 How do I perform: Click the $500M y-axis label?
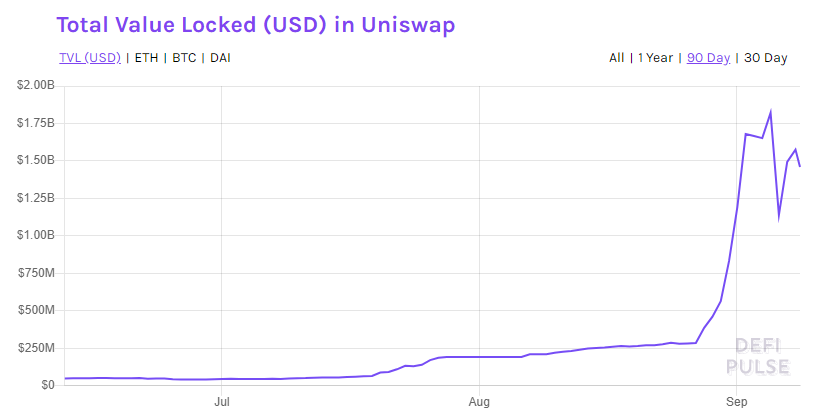point(36,310)
